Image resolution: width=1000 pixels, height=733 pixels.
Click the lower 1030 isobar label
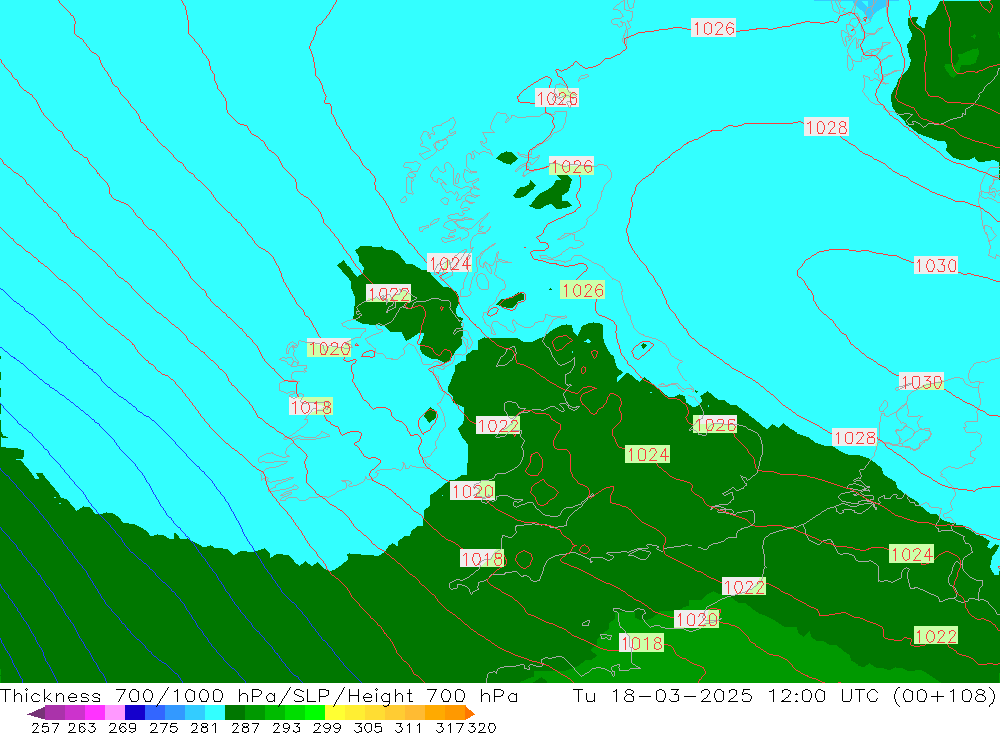921,381
